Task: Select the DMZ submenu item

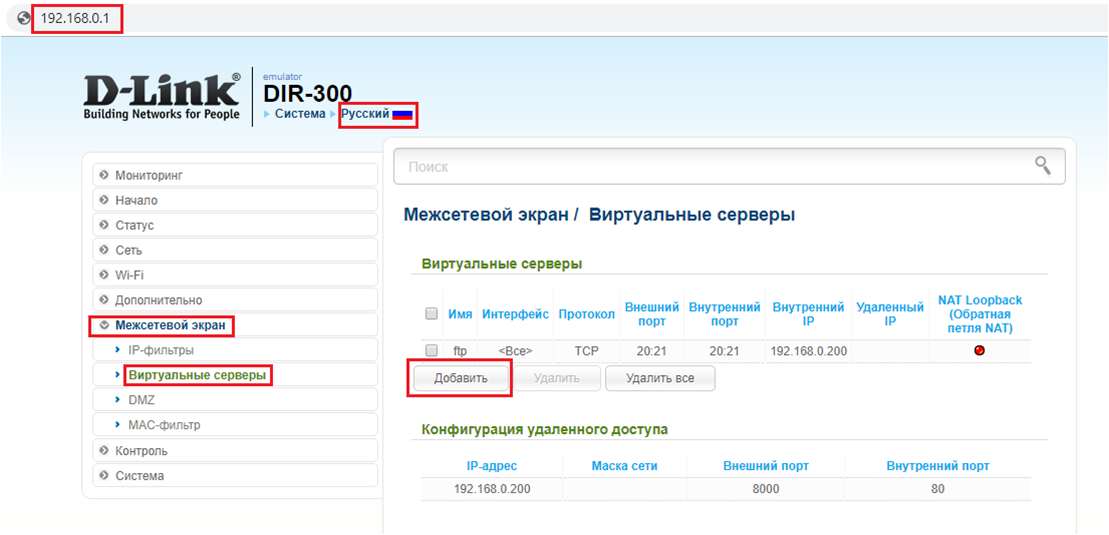Action: click(x=141, y=400)
